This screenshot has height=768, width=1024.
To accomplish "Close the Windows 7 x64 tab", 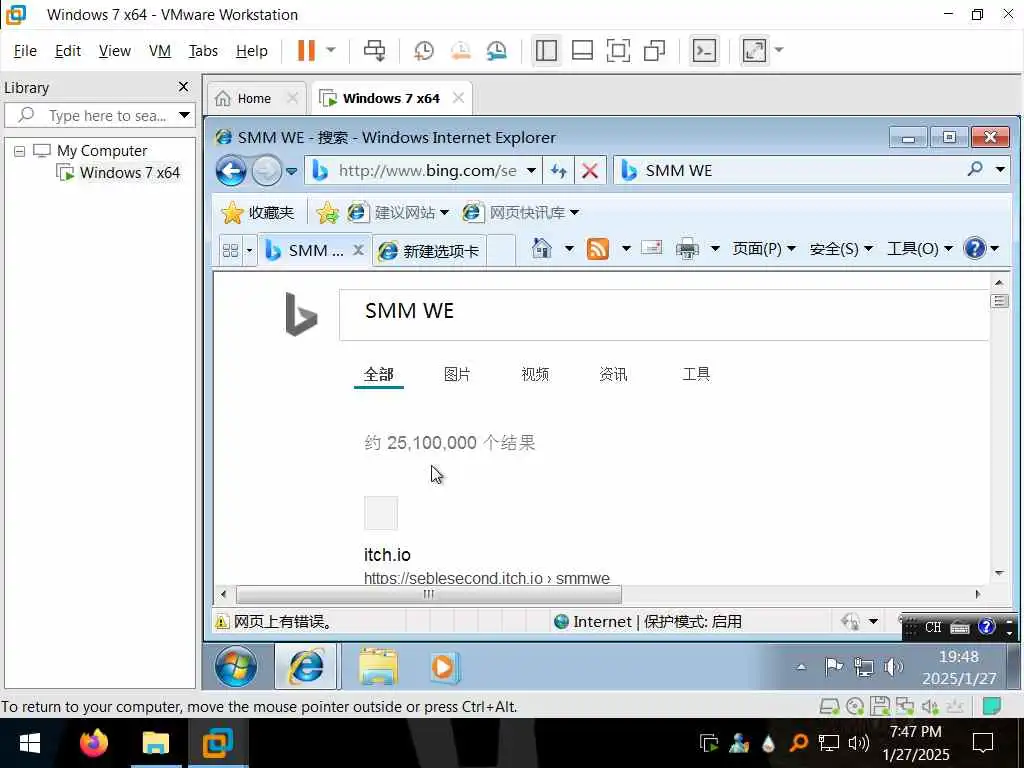I will (458, 97).
